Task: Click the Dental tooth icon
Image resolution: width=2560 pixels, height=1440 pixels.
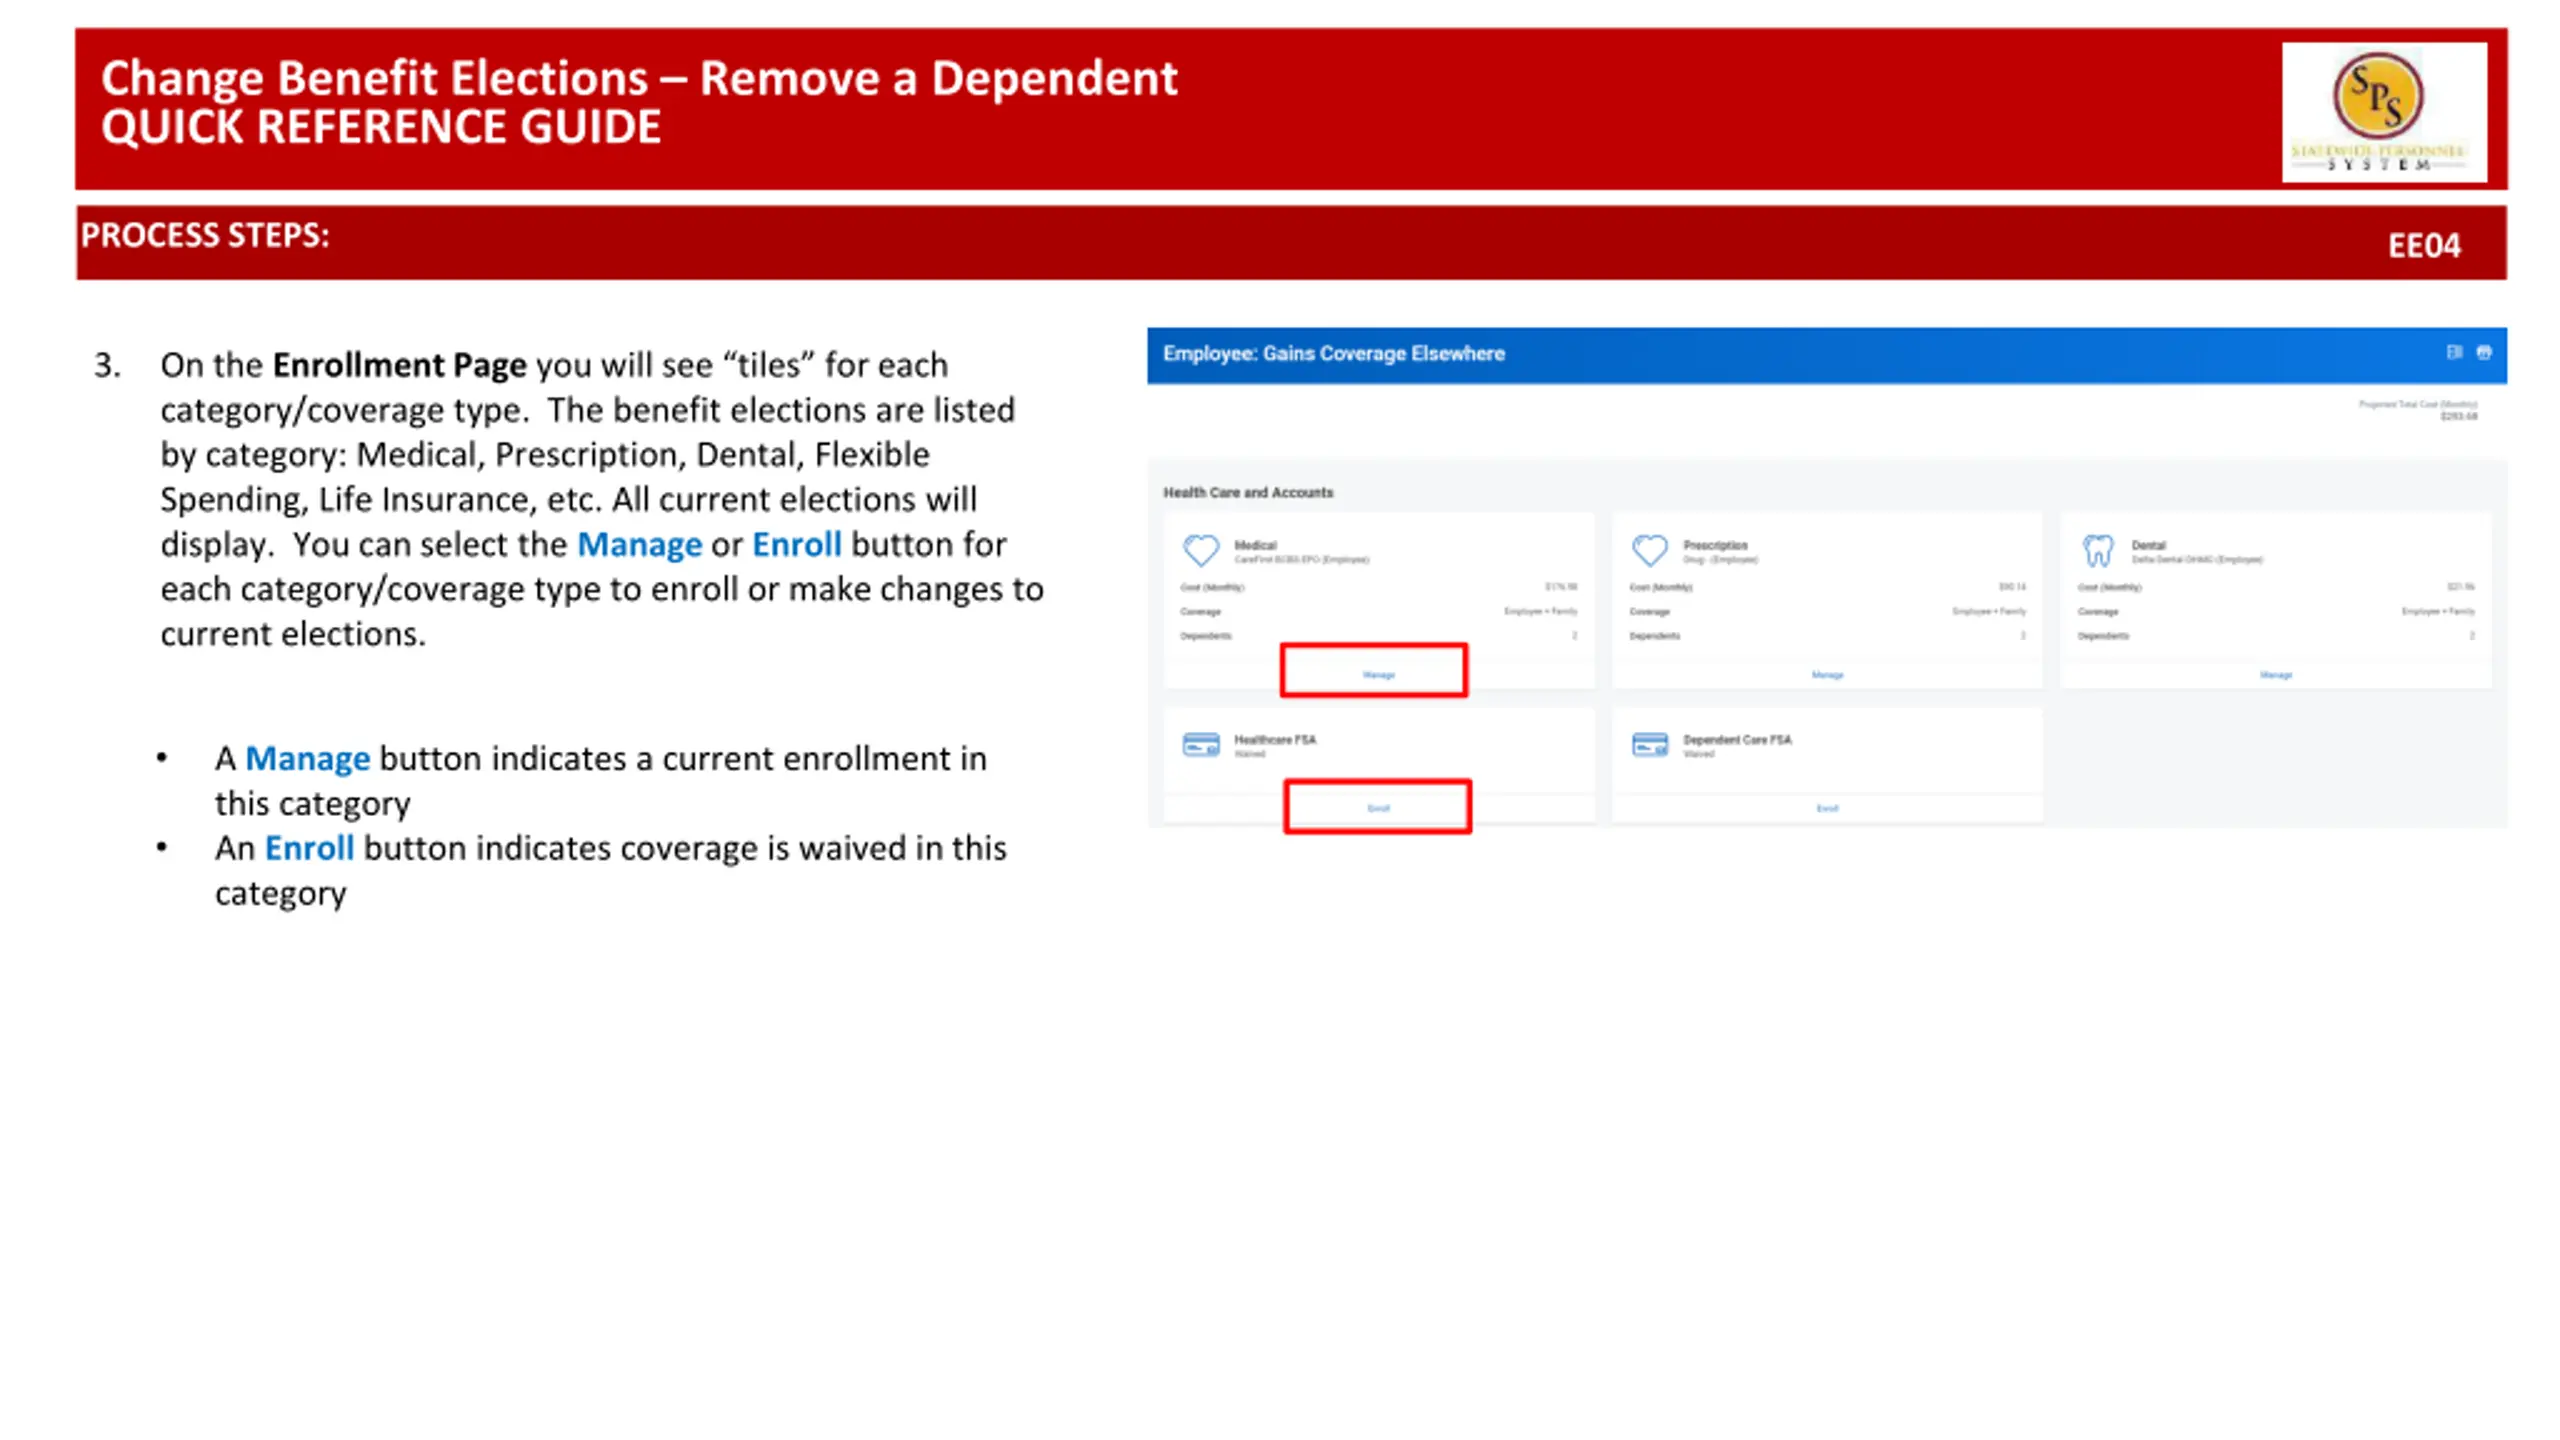Action: coord(2098,550)
